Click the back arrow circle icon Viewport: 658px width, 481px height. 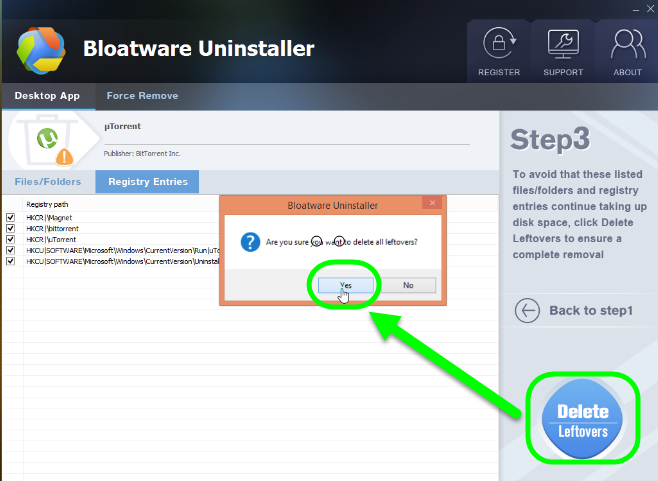(527, 311)
